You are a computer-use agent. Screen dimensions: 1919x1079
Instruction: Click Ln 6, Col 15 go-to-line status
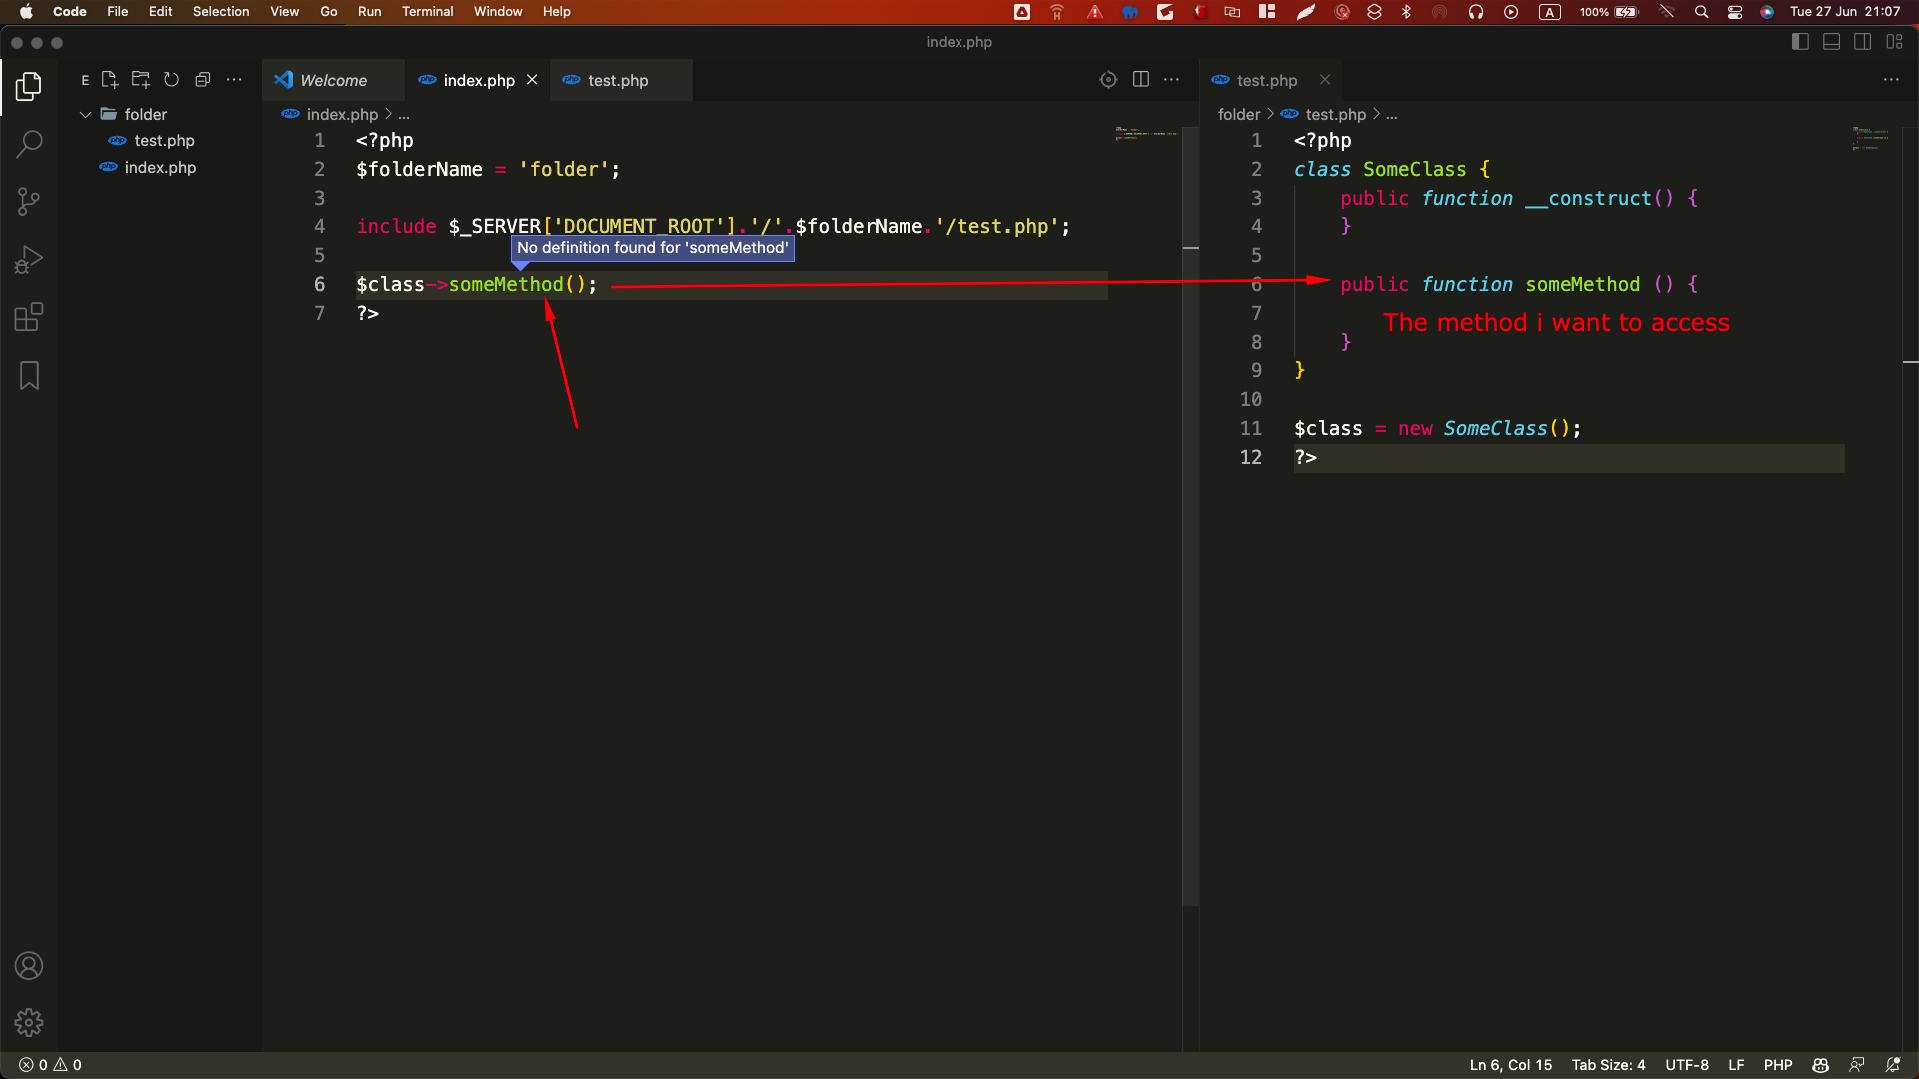1510,1065
